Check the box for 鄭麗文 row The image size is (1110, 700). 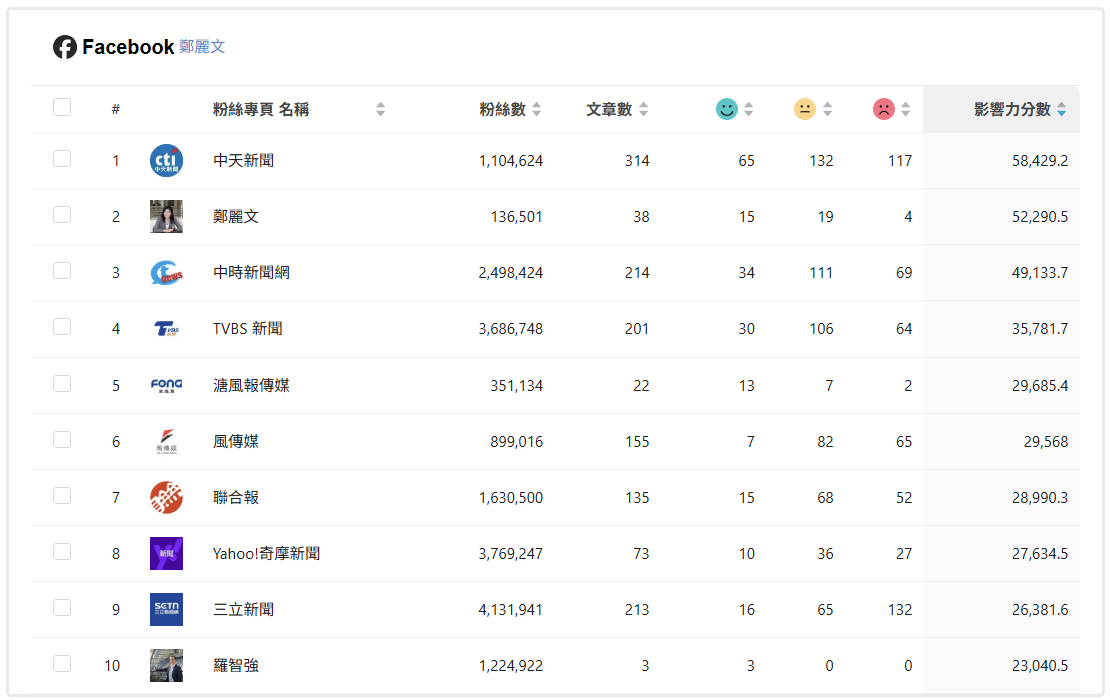tap(62, 215)
